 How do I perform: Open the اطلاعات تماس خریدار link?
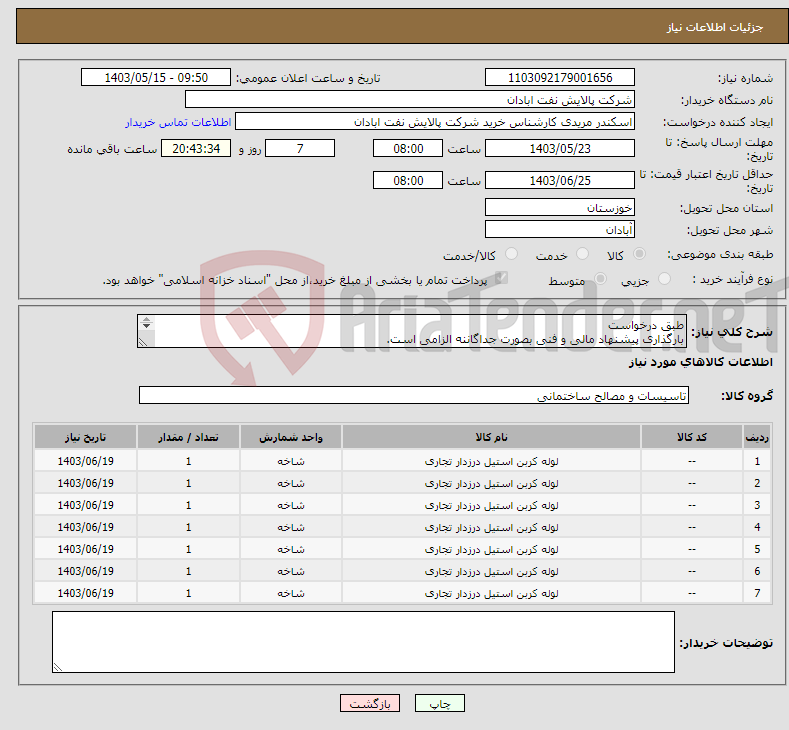coord(178,122)
